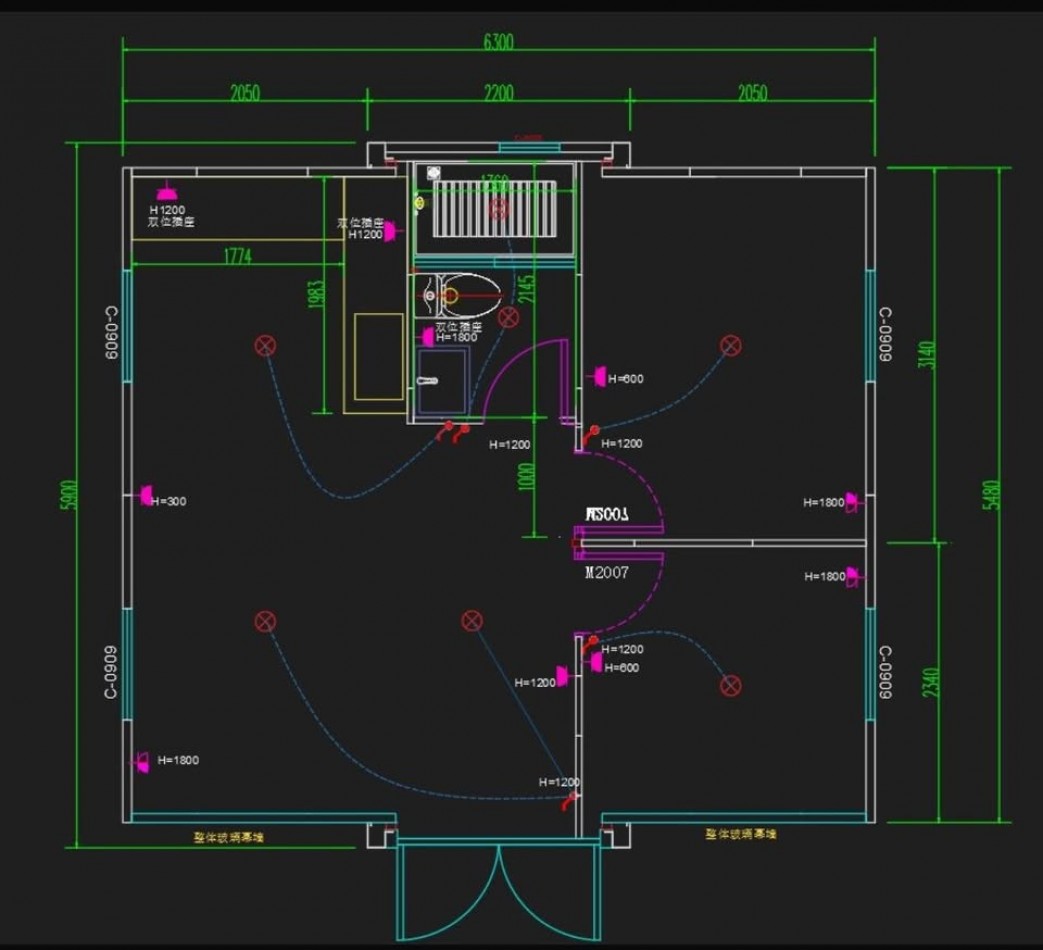This screenshot has width=1043, height=950.
Task: Click the 2200 middle dimension text at top
Action: click(x=498, y=93)
